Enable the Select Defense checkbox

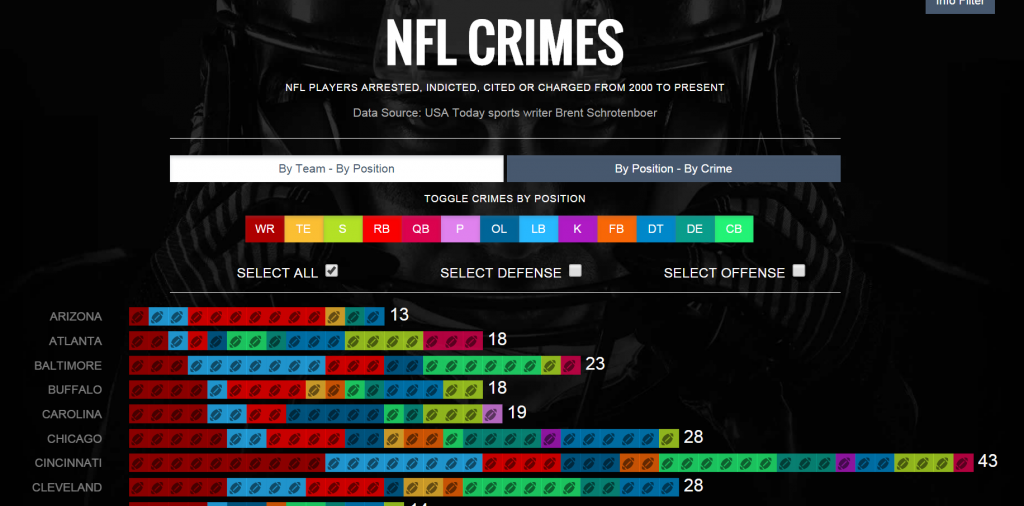[575, 271]
